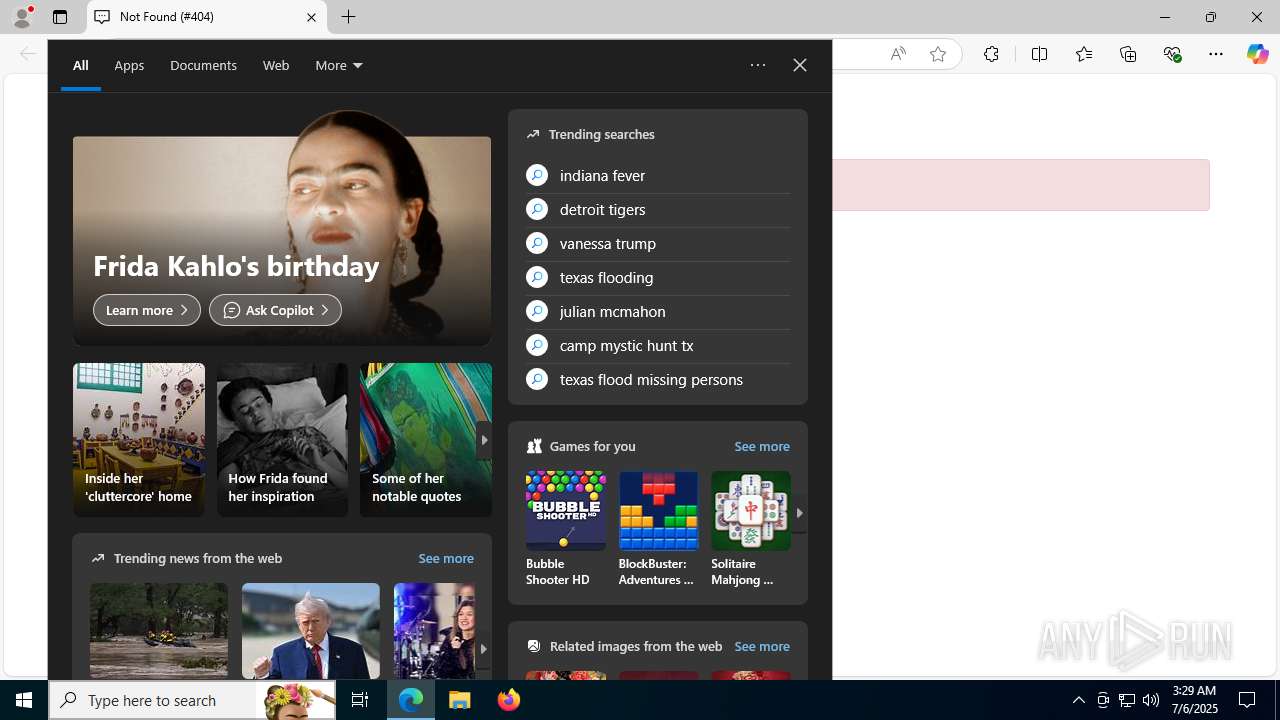Switch to Apps search tab

pos(129,65)
